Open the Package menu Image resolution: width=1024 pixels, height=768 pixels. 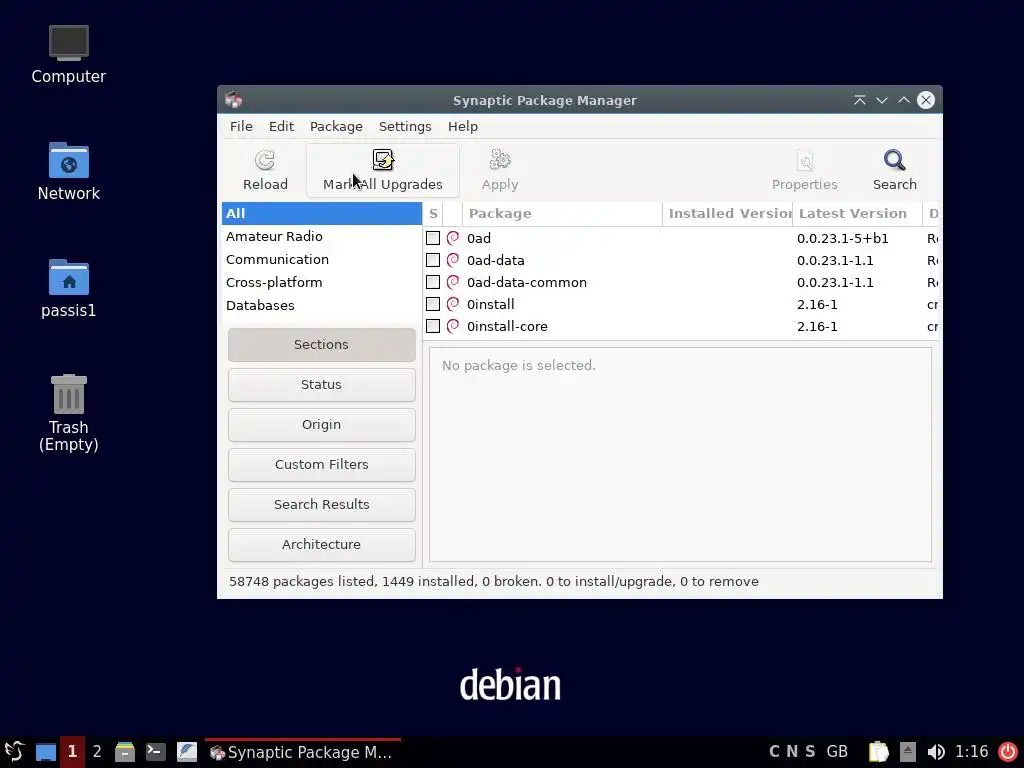336,126
